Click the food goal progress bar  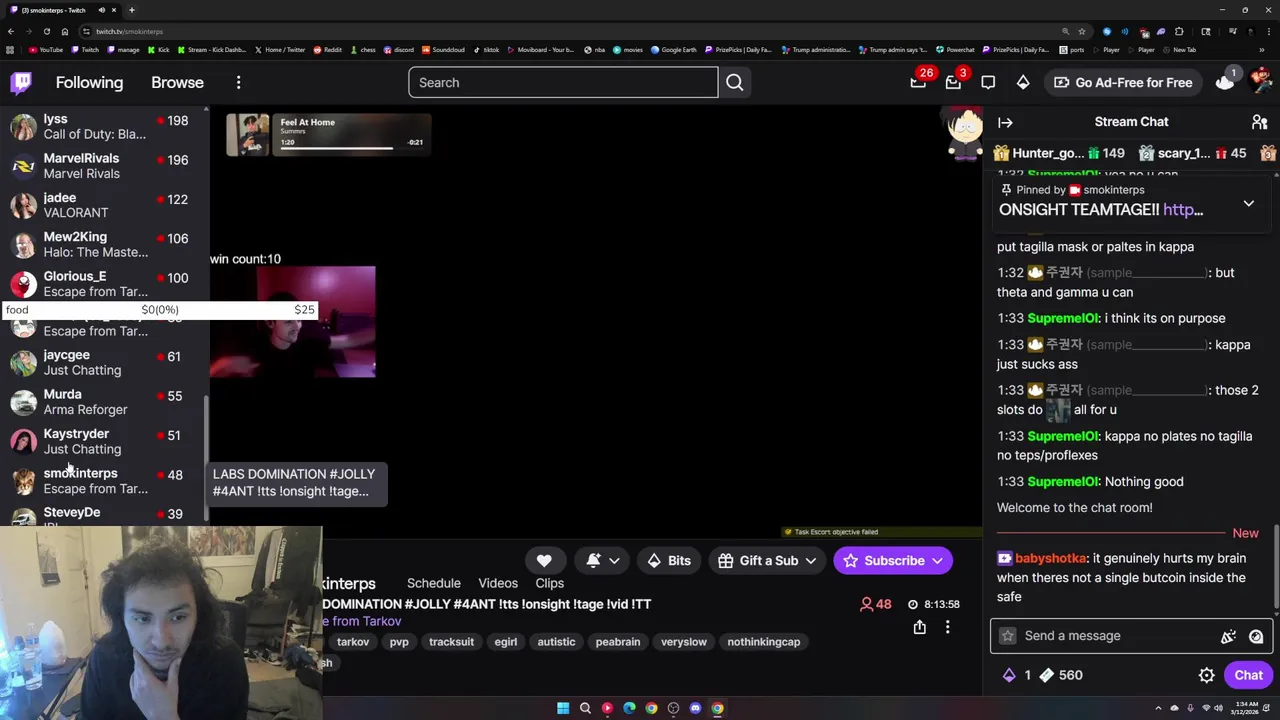pyautogui.click(x=160, y=310)
